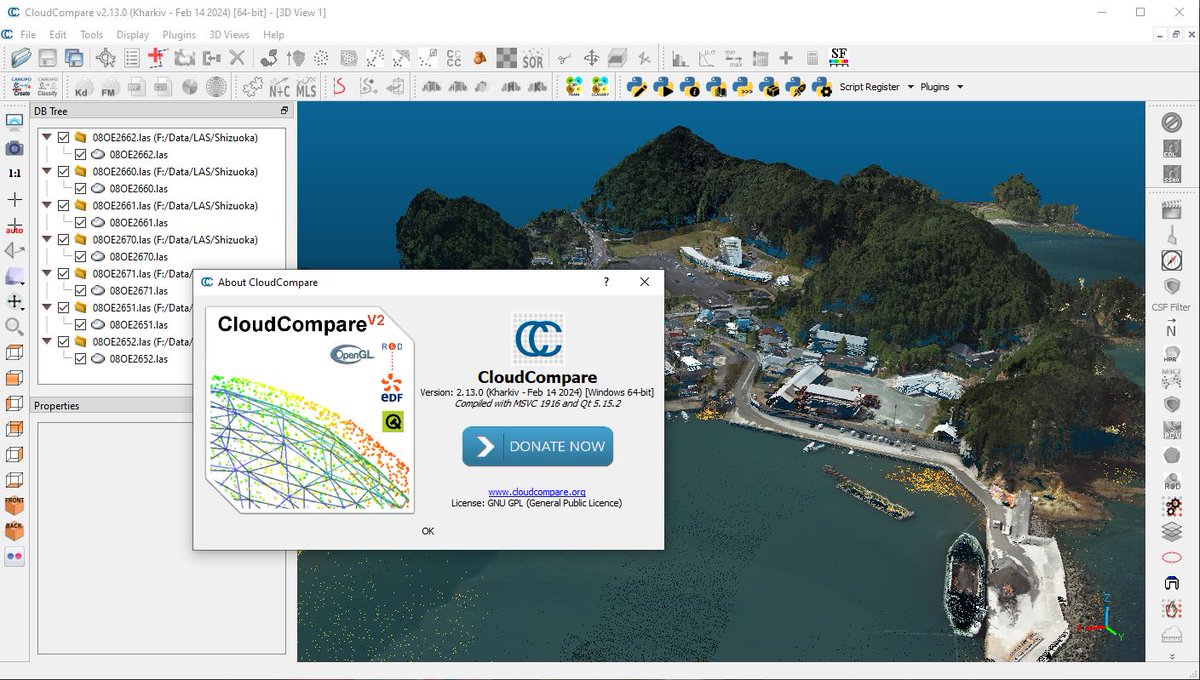Expand right toolbar overflow chevron
The image size is (1200, 680).
[1171, 657]
